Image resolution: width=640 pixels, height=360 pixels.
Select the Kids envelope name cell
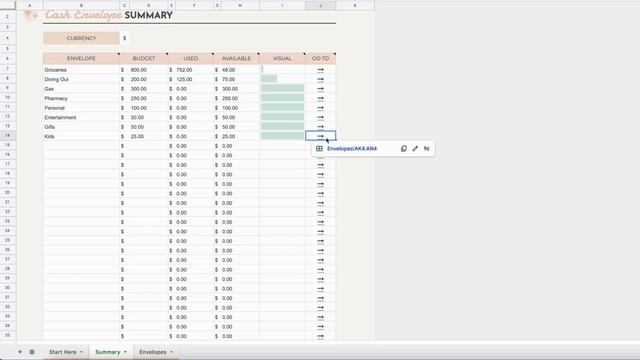click(81, 136)
